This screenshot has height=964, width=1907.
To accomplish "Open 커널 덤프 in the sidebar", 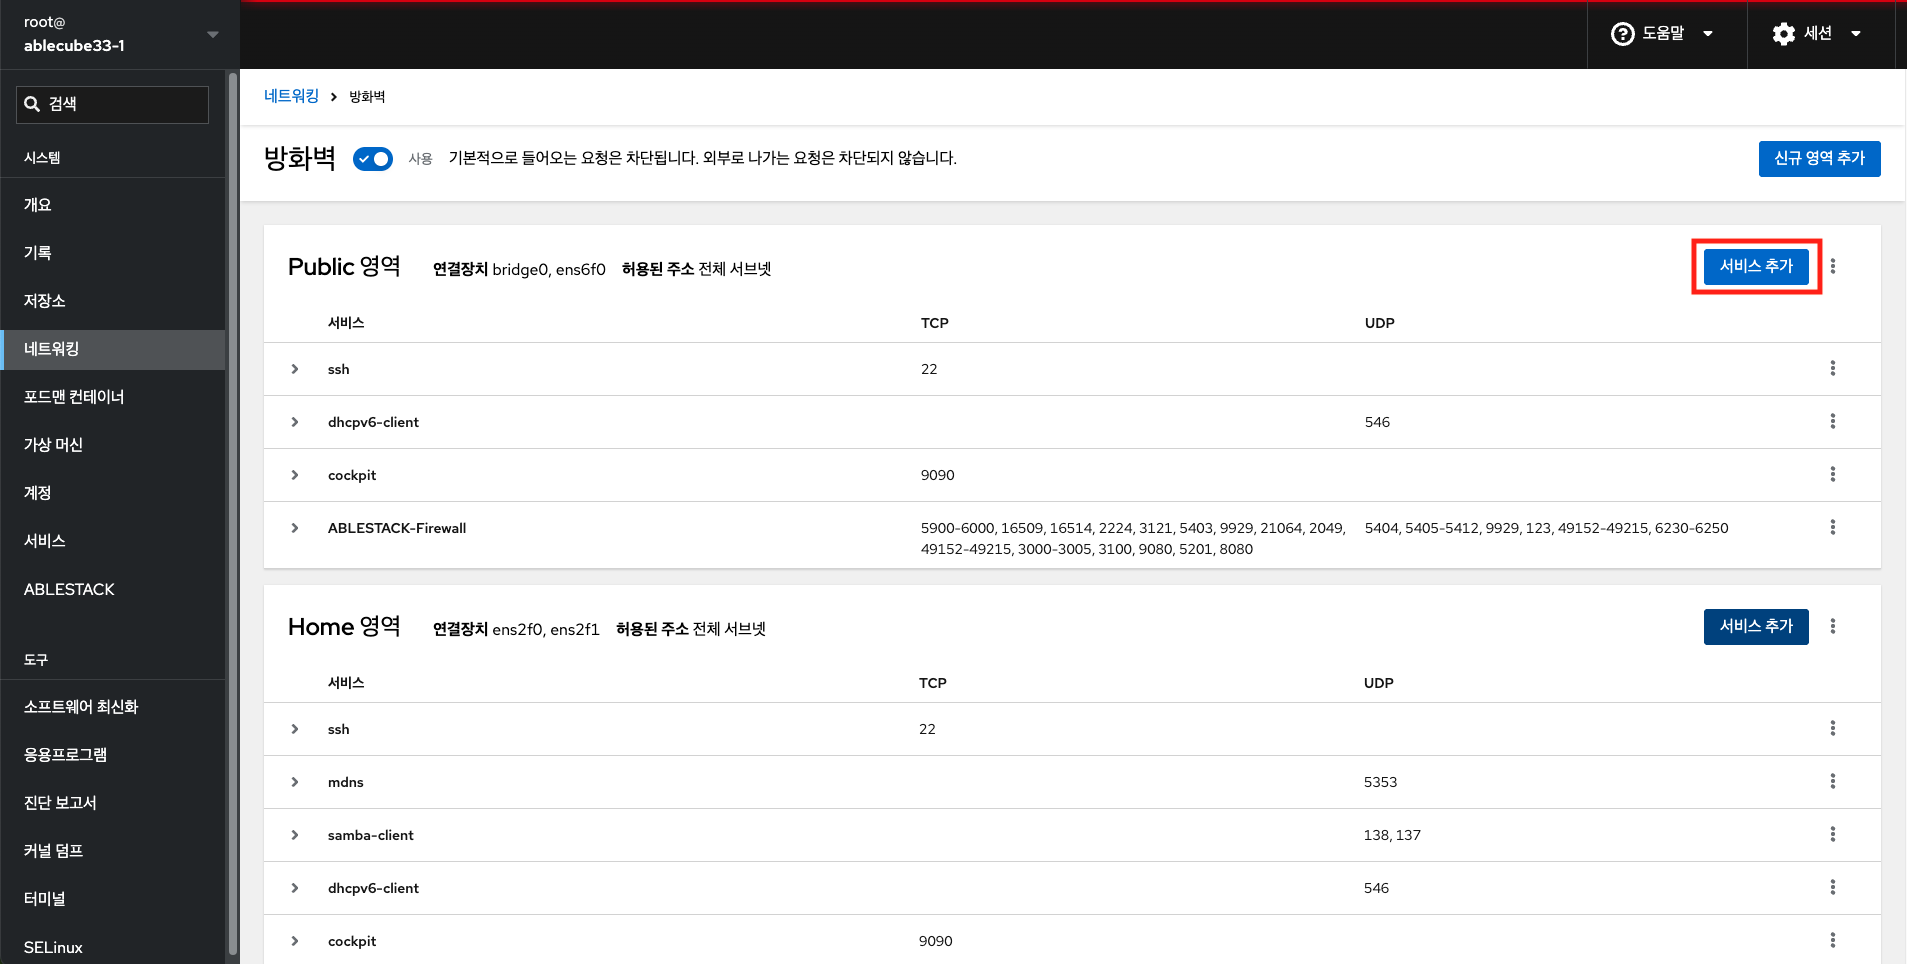I will tap(113, 851).
